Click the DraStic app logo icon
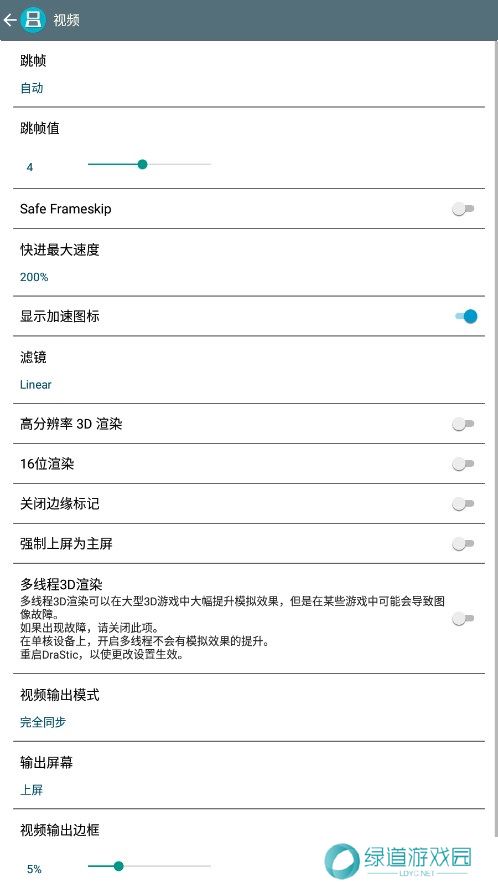 click(33, 20)
